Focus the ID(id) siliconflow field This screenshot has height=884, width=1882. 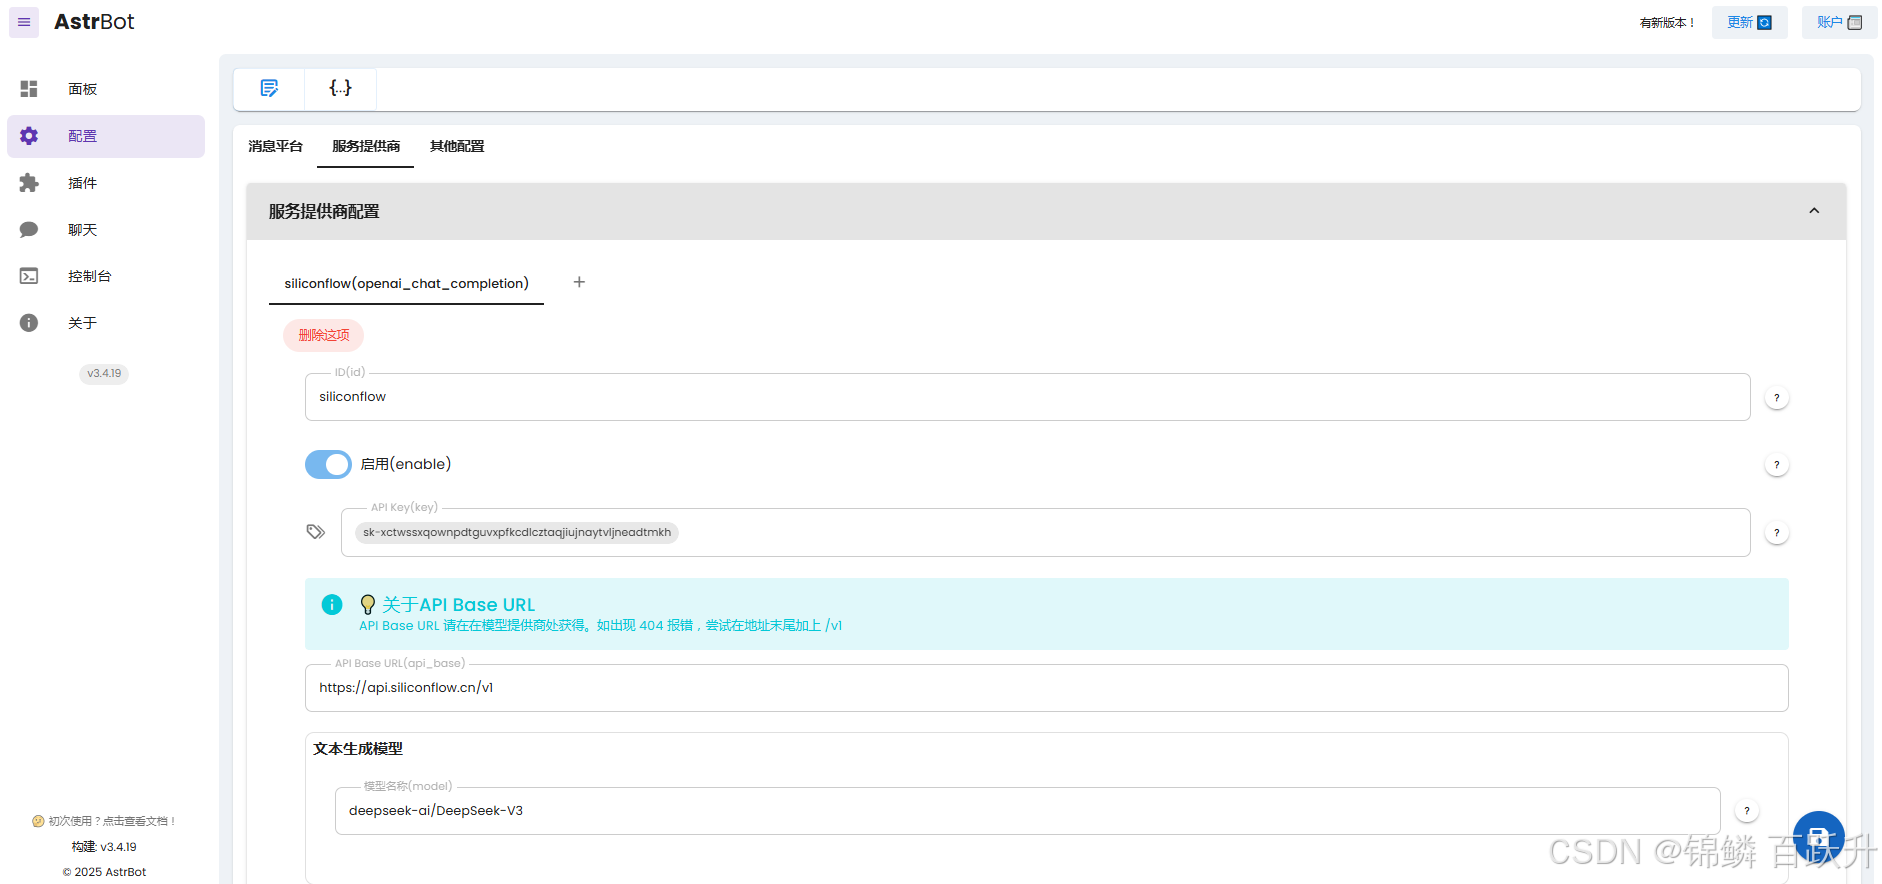1027,397
